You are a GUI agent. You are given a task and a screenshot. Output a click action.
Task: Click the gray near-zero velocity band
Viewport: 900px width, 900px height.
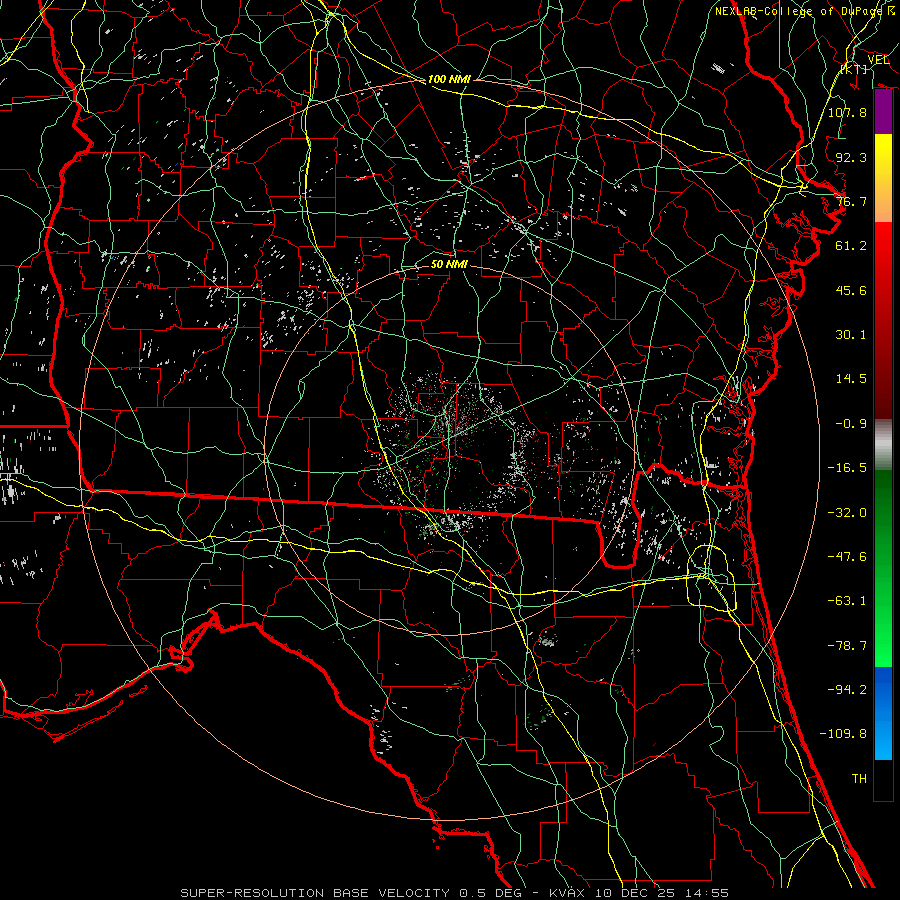tap(883, 445)
